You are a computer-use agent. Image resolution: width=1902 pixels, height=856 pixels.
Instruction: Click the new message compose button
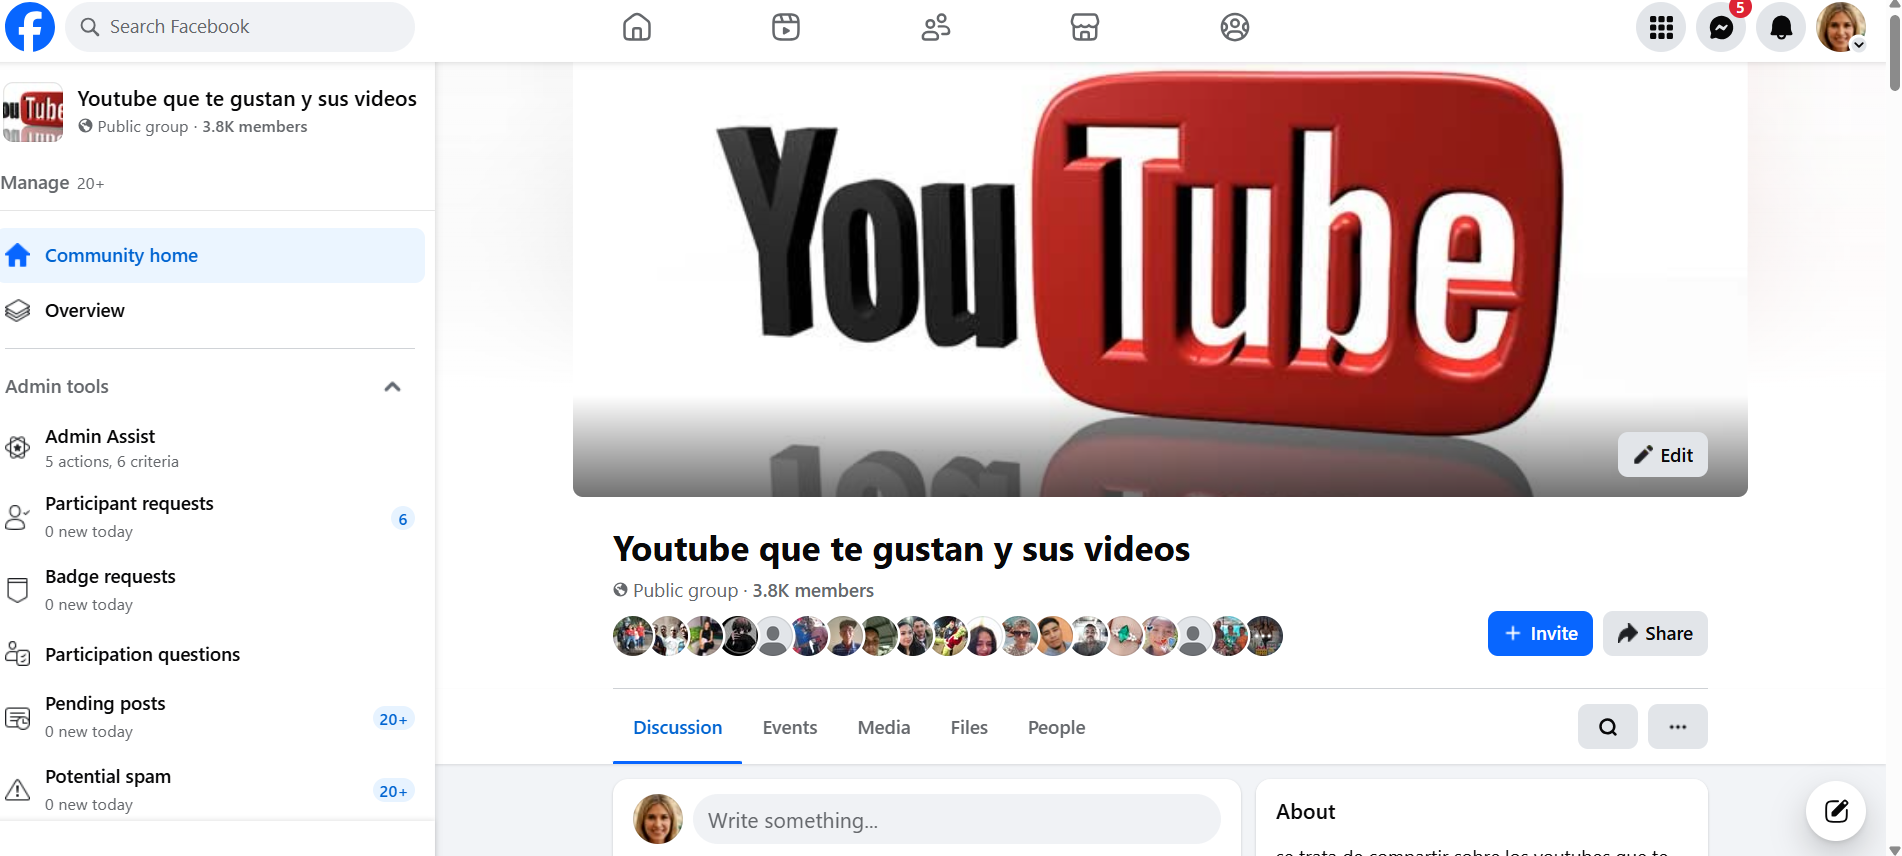[1836, 811]
